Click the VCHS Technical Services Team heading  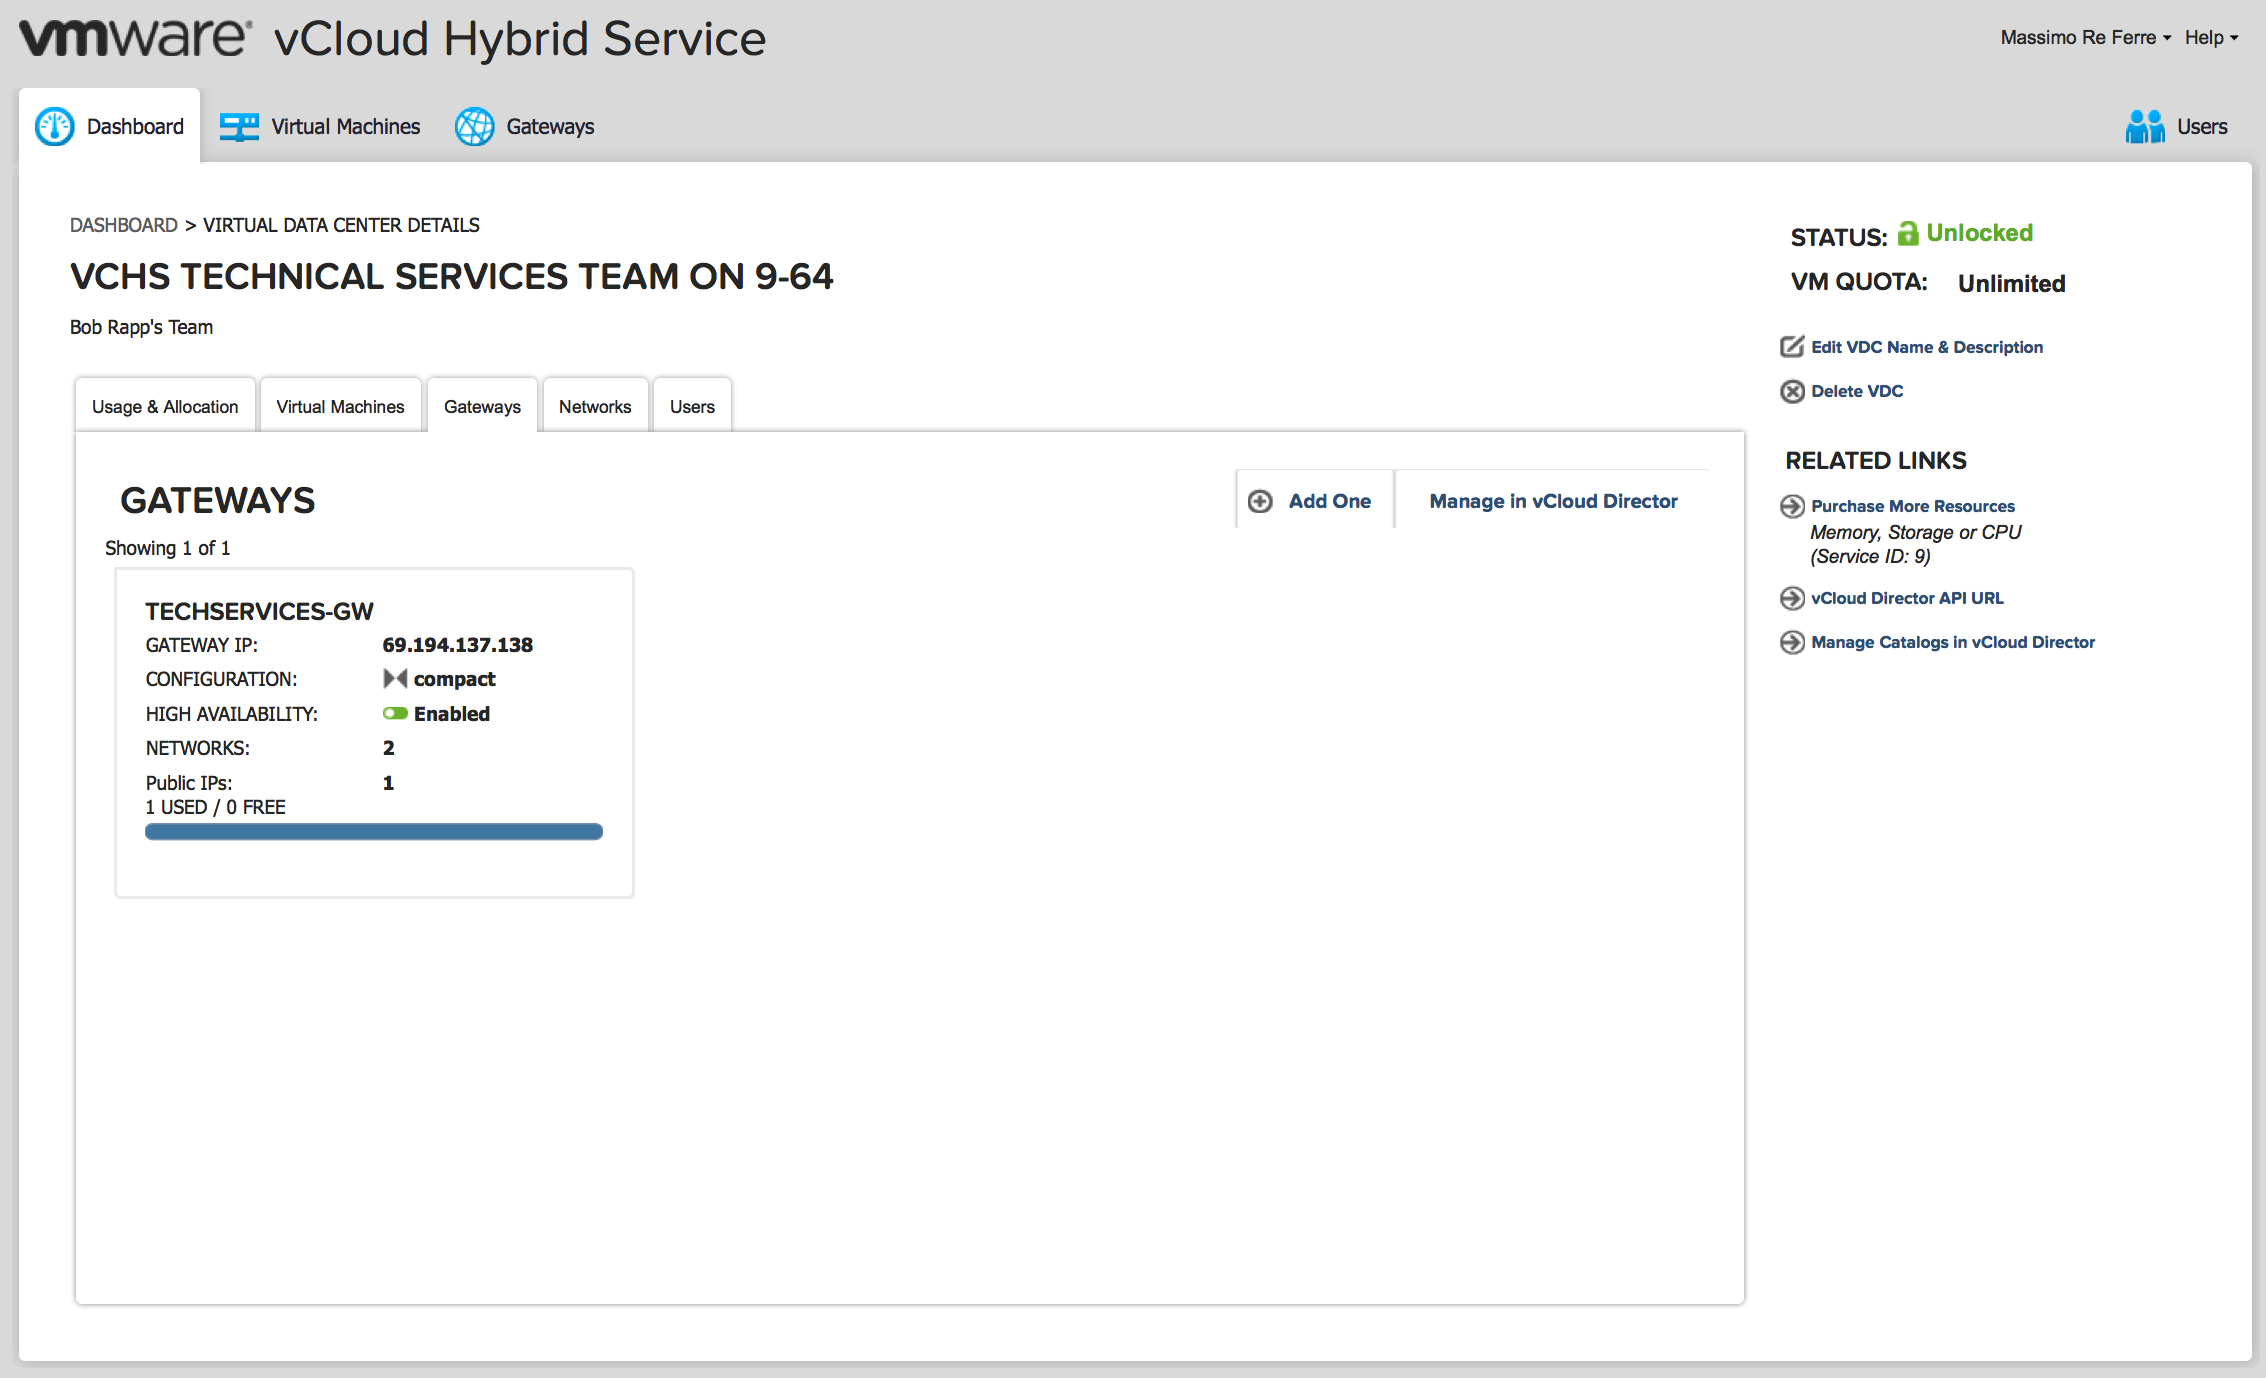pyautogui.click(x=451, y=277)
